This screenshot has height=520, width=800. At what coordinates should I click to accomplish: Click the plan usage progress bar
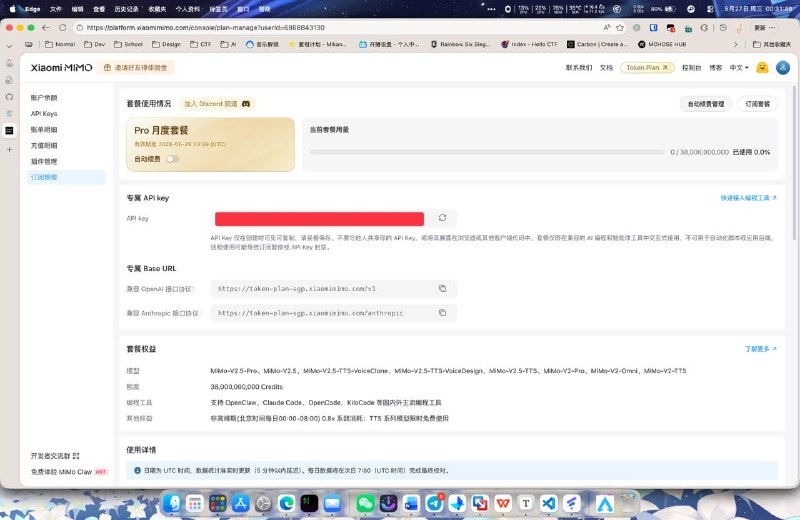point(487,152)
